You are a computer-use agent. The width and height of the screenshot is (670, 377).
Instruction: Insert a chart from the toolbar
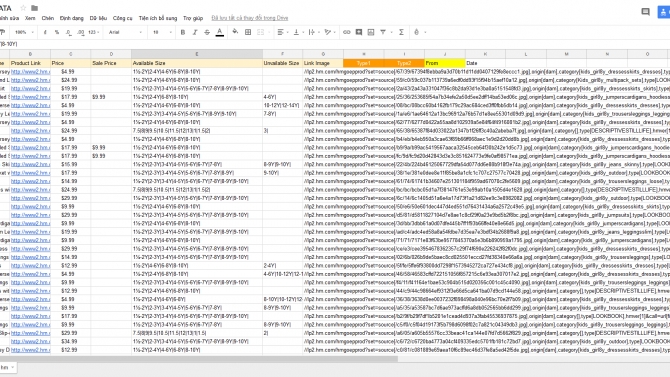[371, 32]
